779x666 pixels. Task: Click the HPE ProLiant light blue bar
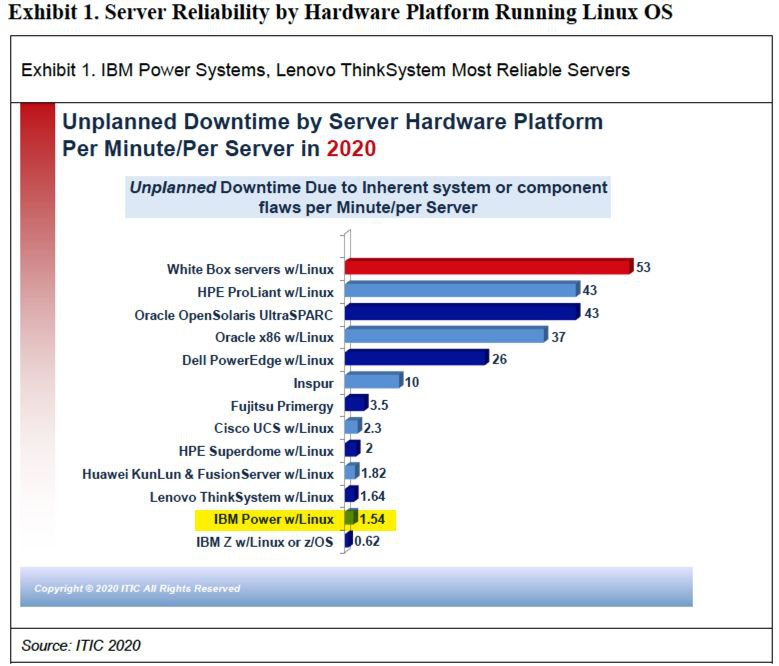pos(462,290)
